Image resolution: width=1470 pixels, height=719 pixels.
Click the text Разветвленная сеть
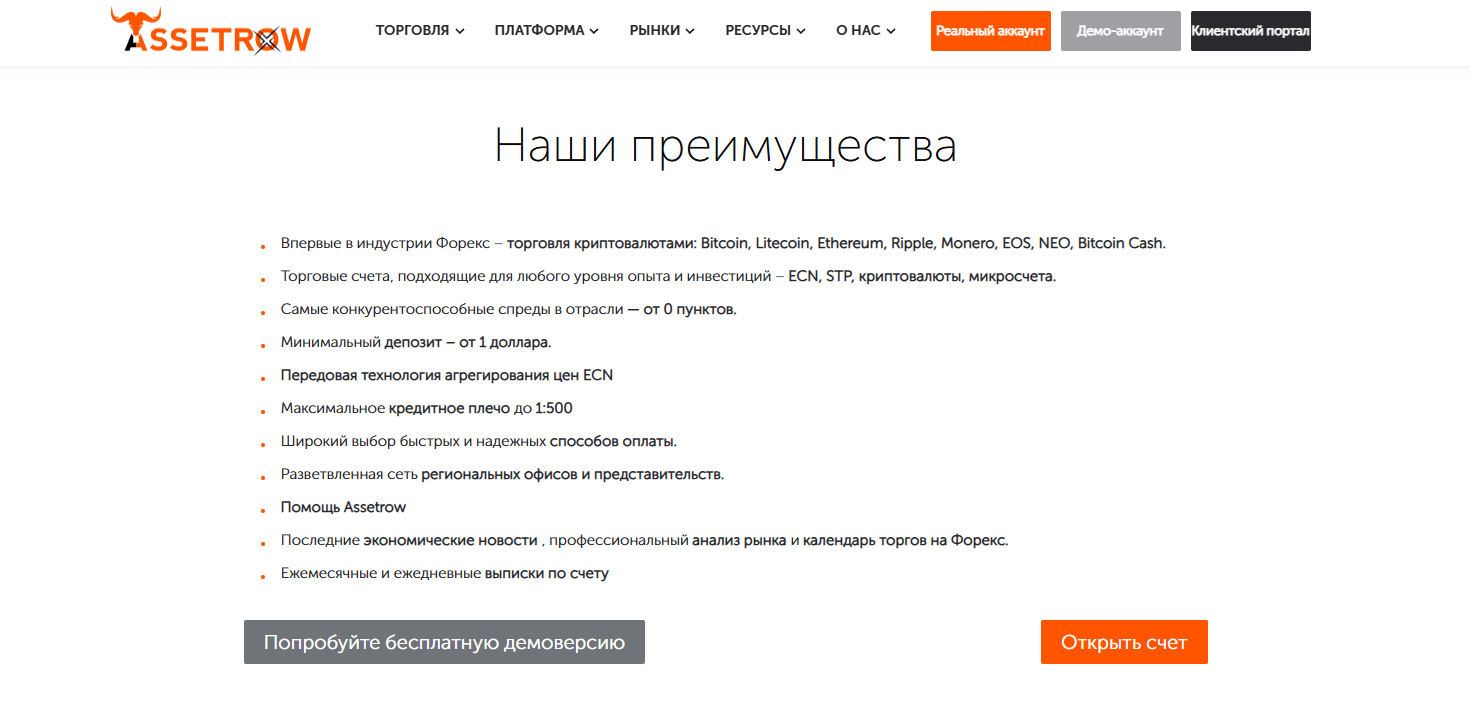349,474
